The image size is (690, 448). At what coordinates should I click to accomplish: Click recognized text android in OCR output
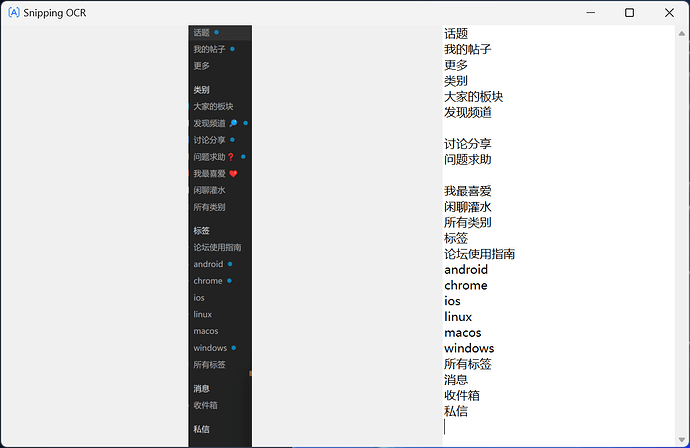(466, 269)
